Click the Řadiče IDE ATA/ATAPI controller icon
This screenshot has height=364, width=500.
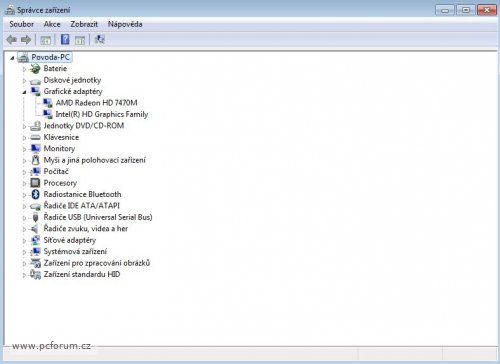(x=35, y=206)
